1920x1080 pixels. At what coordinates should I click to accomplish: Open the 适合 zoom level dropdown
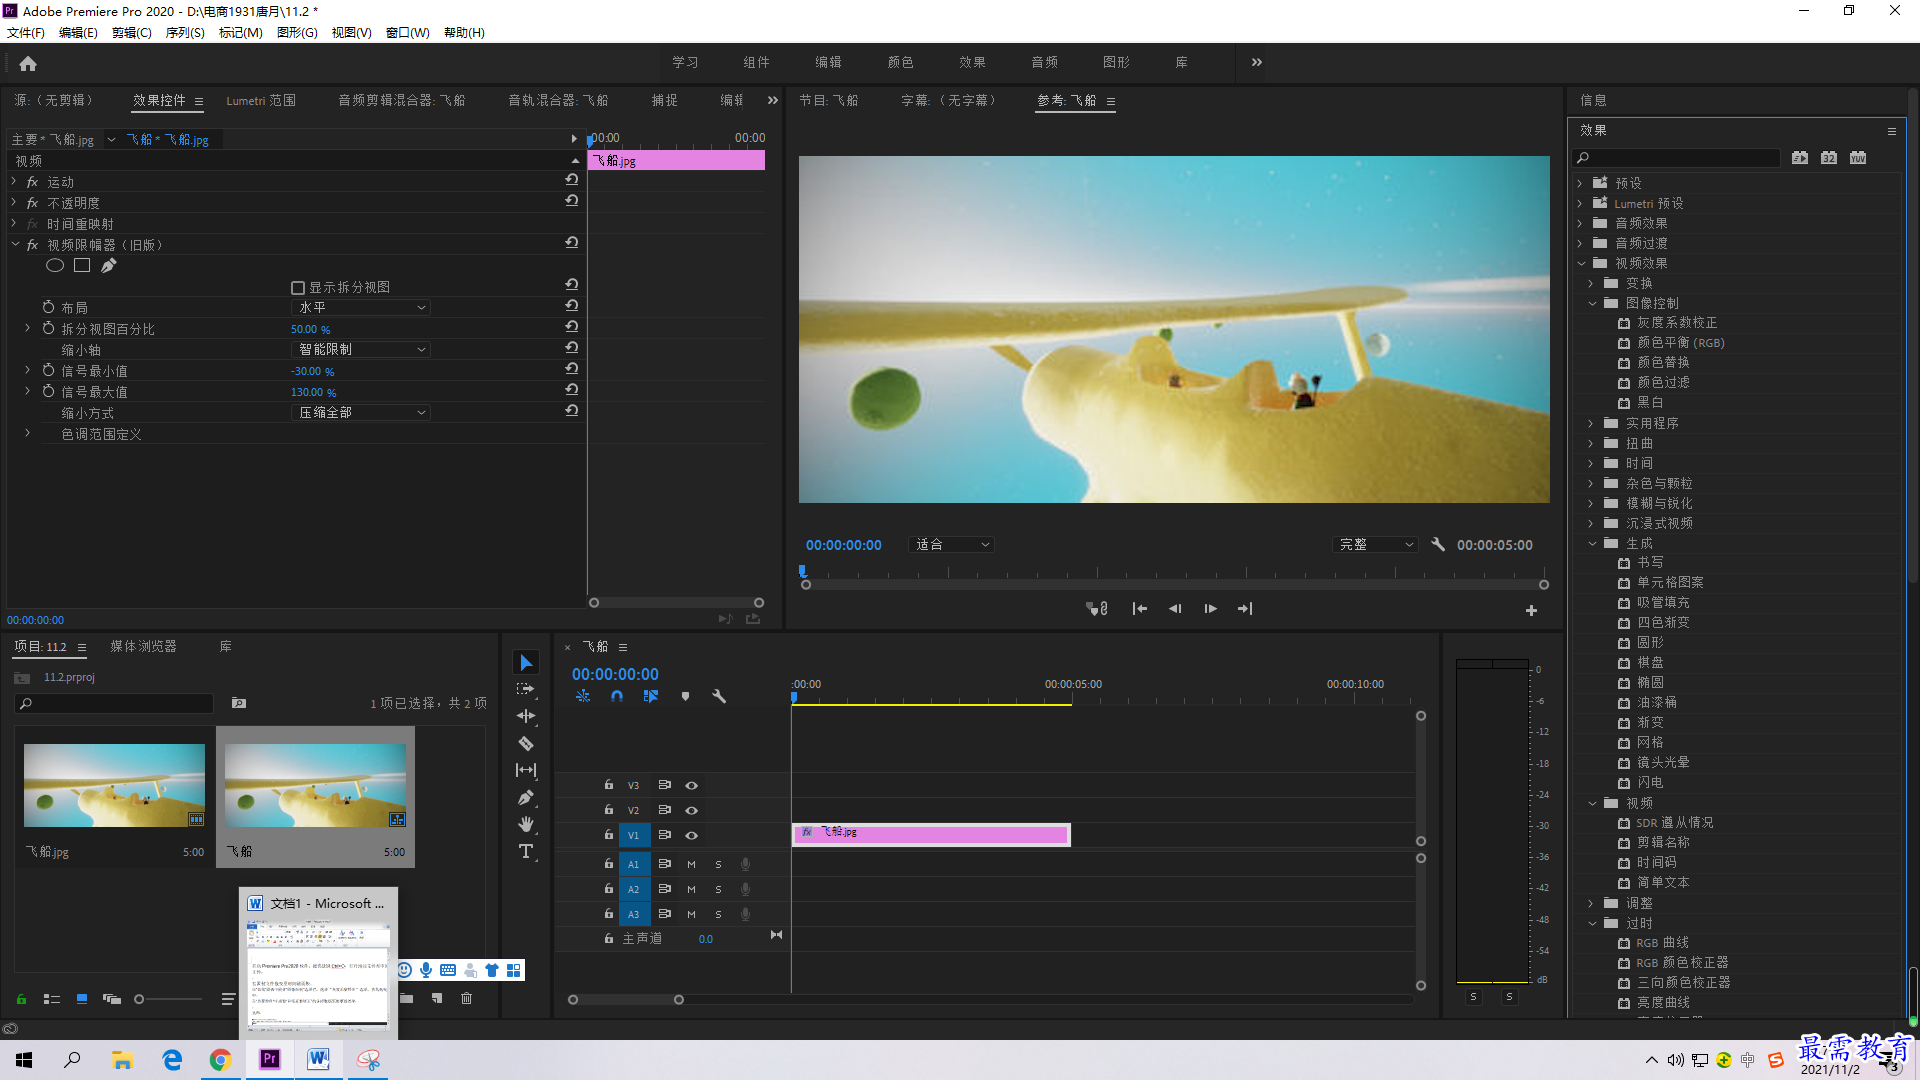(951, 544)
